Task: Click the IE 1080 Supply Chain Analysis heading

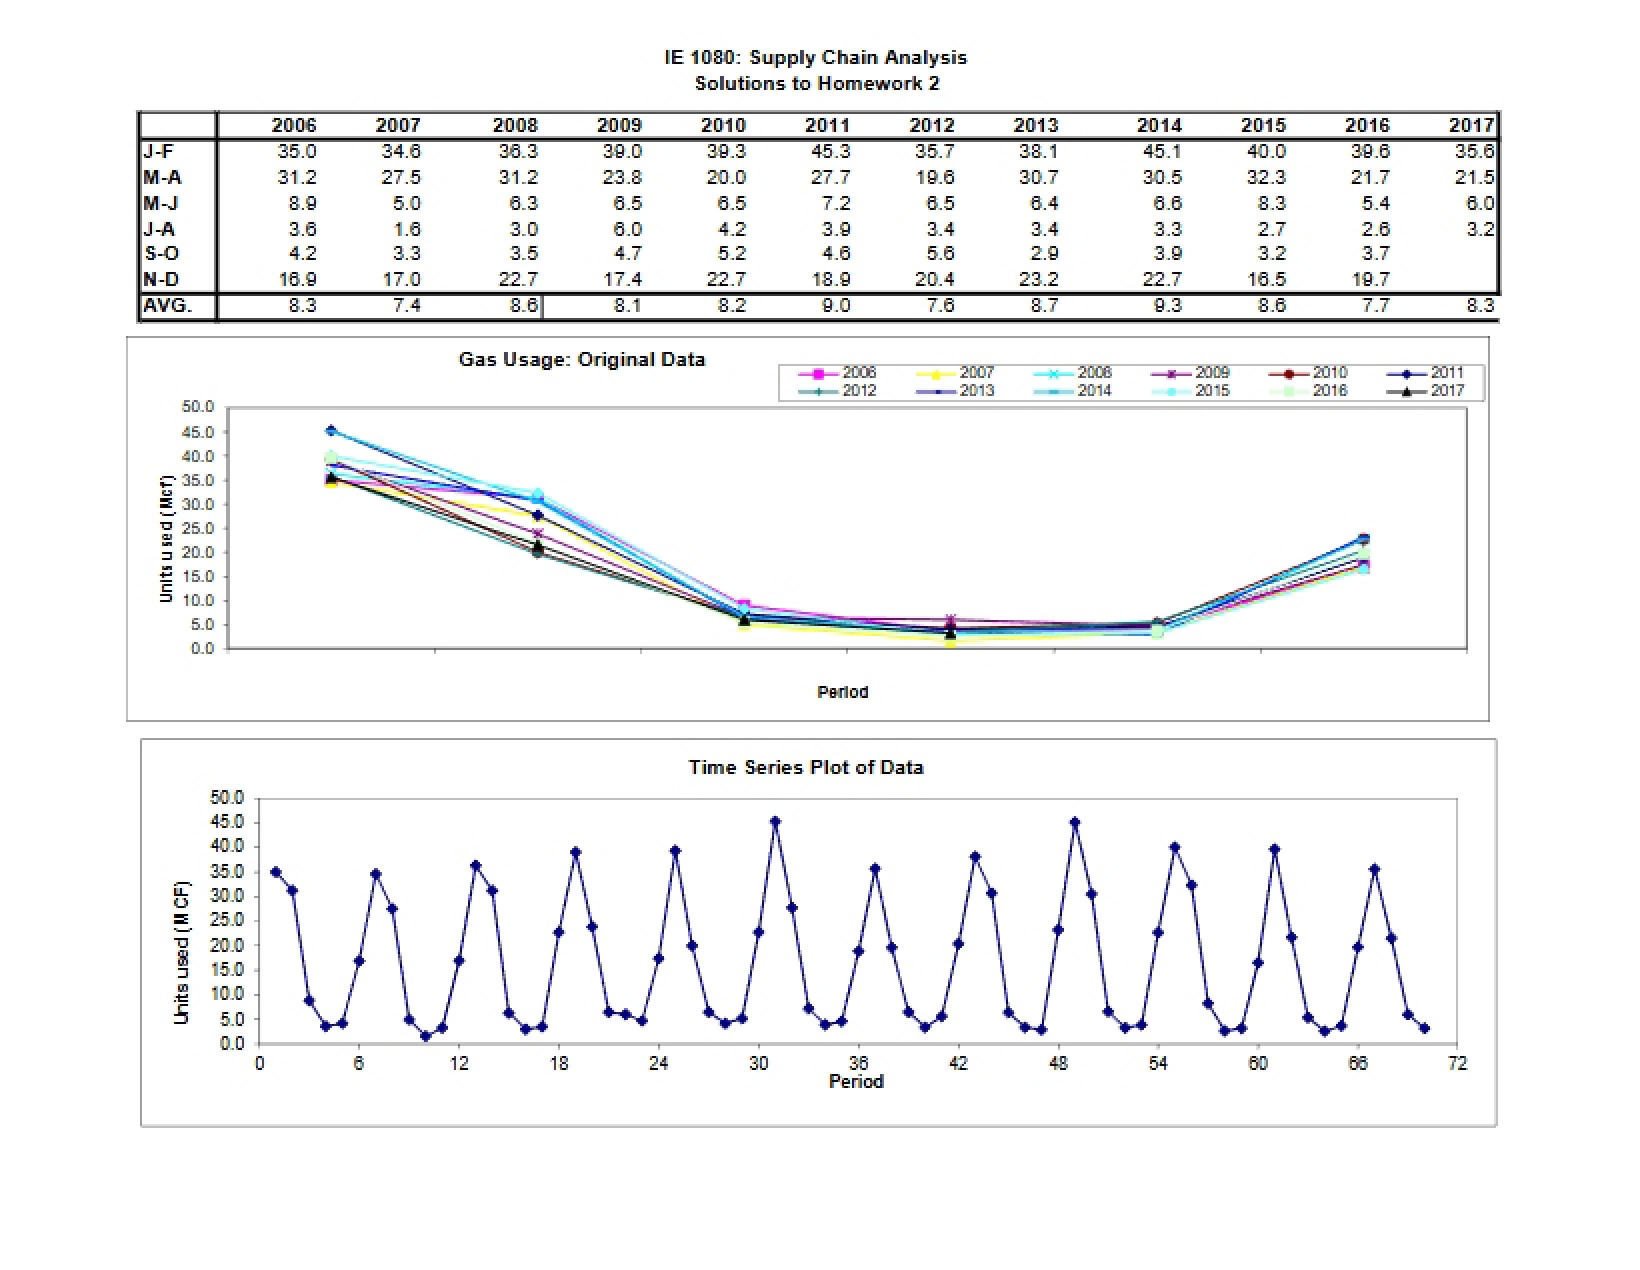Action: [x=816, y=58]
